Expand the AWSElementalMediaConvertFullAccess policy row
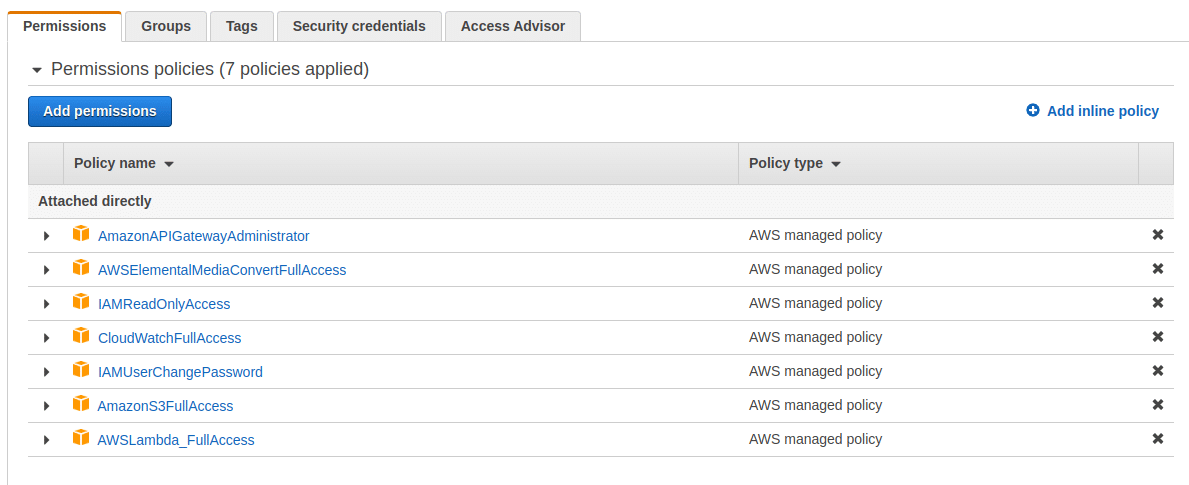The width and height of the screenshot is (1189, 485). (x=46, y=270)
